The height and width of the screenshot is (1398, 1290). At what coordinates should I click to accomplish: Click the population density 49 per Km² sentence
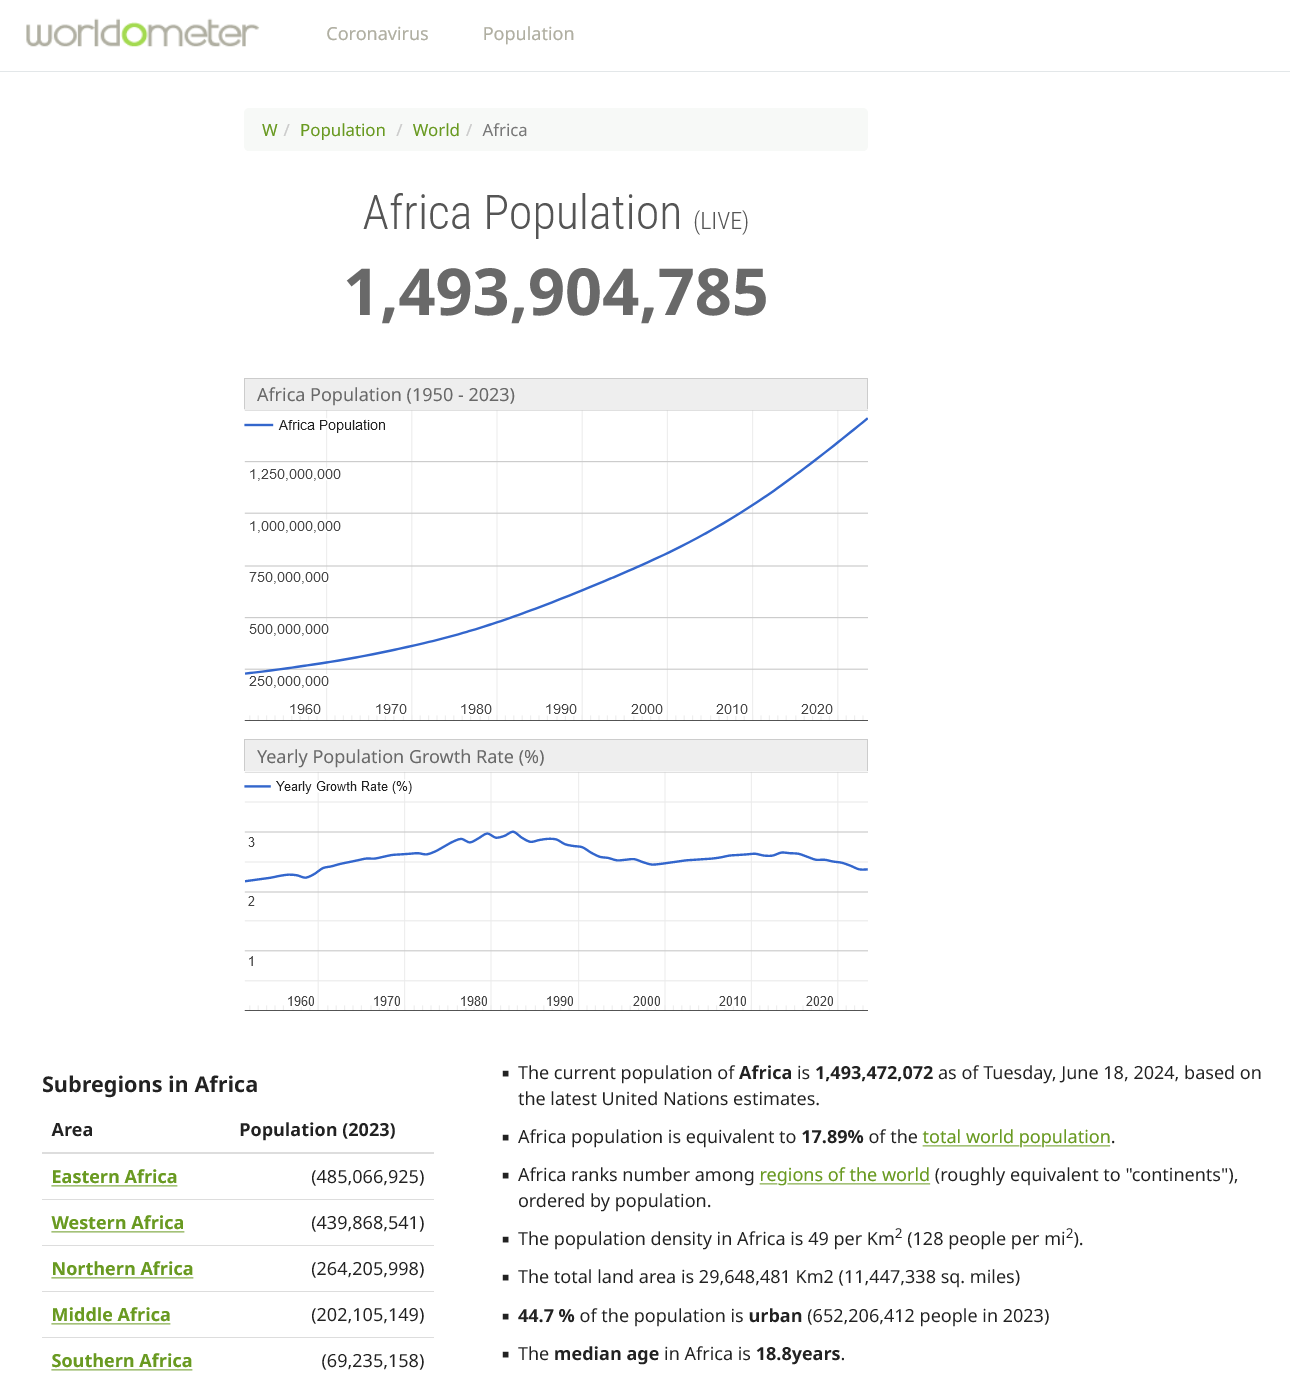pyautogui.click(x=800, y=1238)
